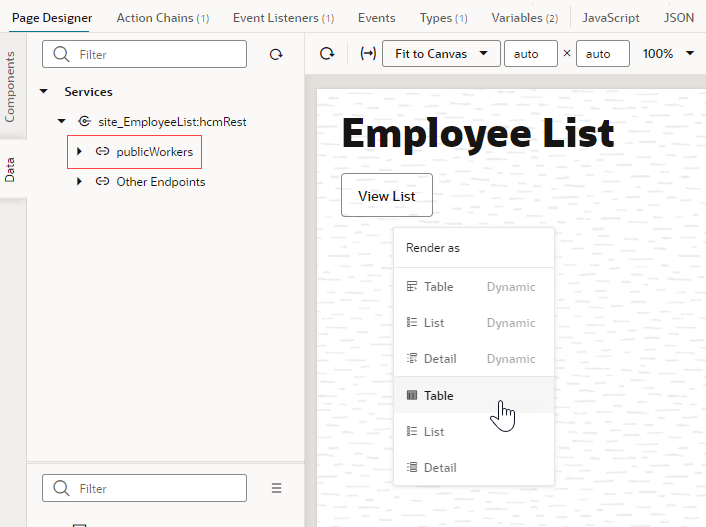Choose the non-dynamic Detail option

474,467
